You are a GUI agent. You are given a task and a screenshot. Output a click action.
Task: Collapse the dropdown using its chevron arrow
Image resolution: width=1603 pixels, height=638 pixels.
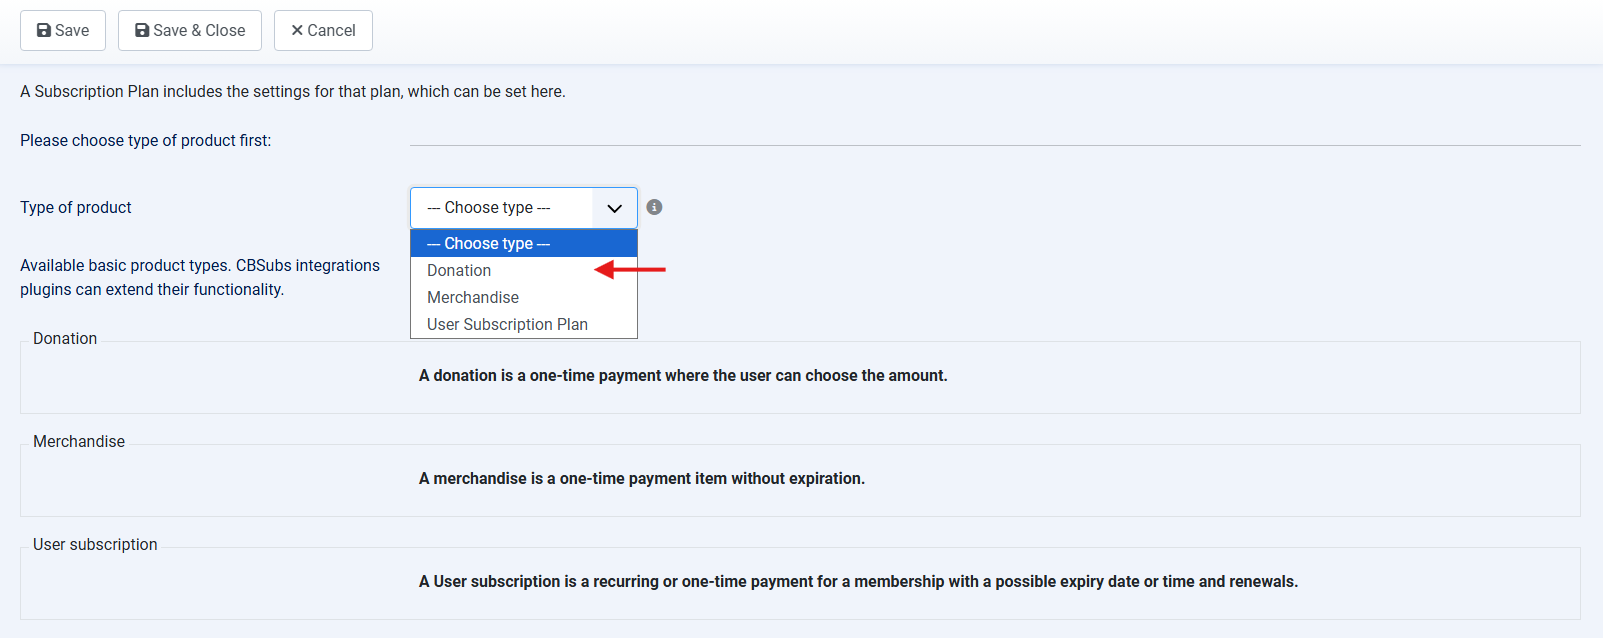pyautogui.click(x=614, y=208)
